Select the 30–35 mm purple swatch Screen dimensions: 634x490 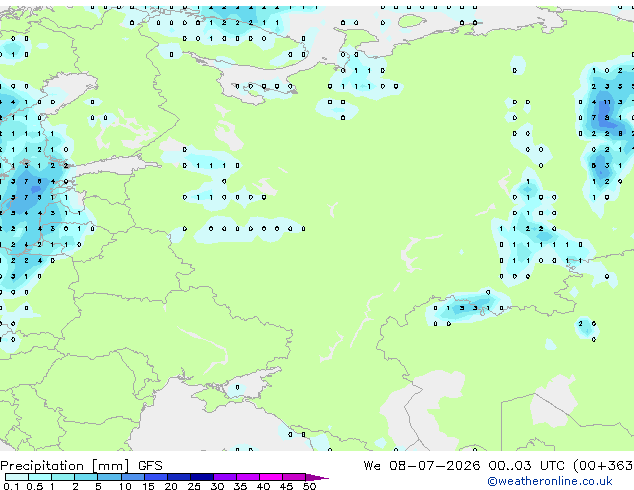[x=225, y=477]
